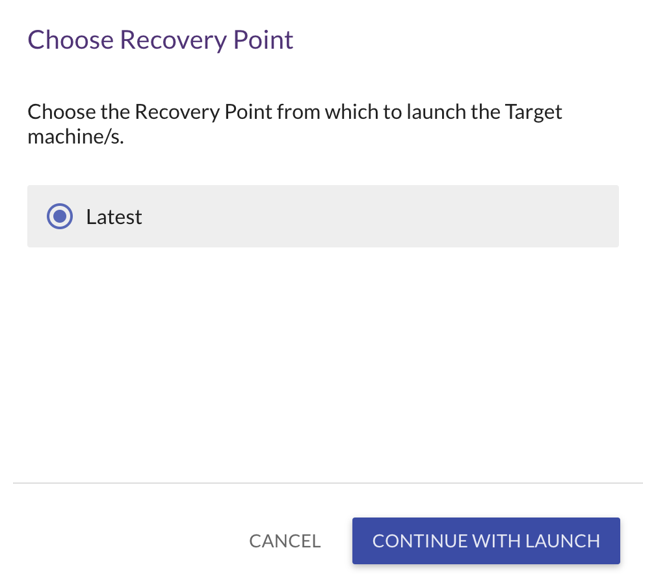Viewport: 652px width, 575px height.
Task: Proceed by clicking CONTINUE WITH LAUNCH
Action: point(486,541)
